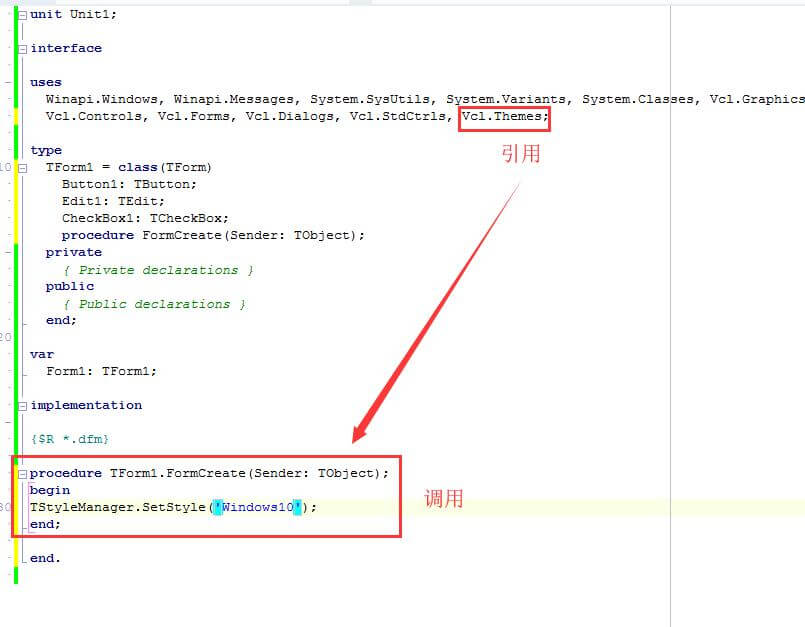Click Vcl.Themes in the uses clause

[x=504, y=117]
